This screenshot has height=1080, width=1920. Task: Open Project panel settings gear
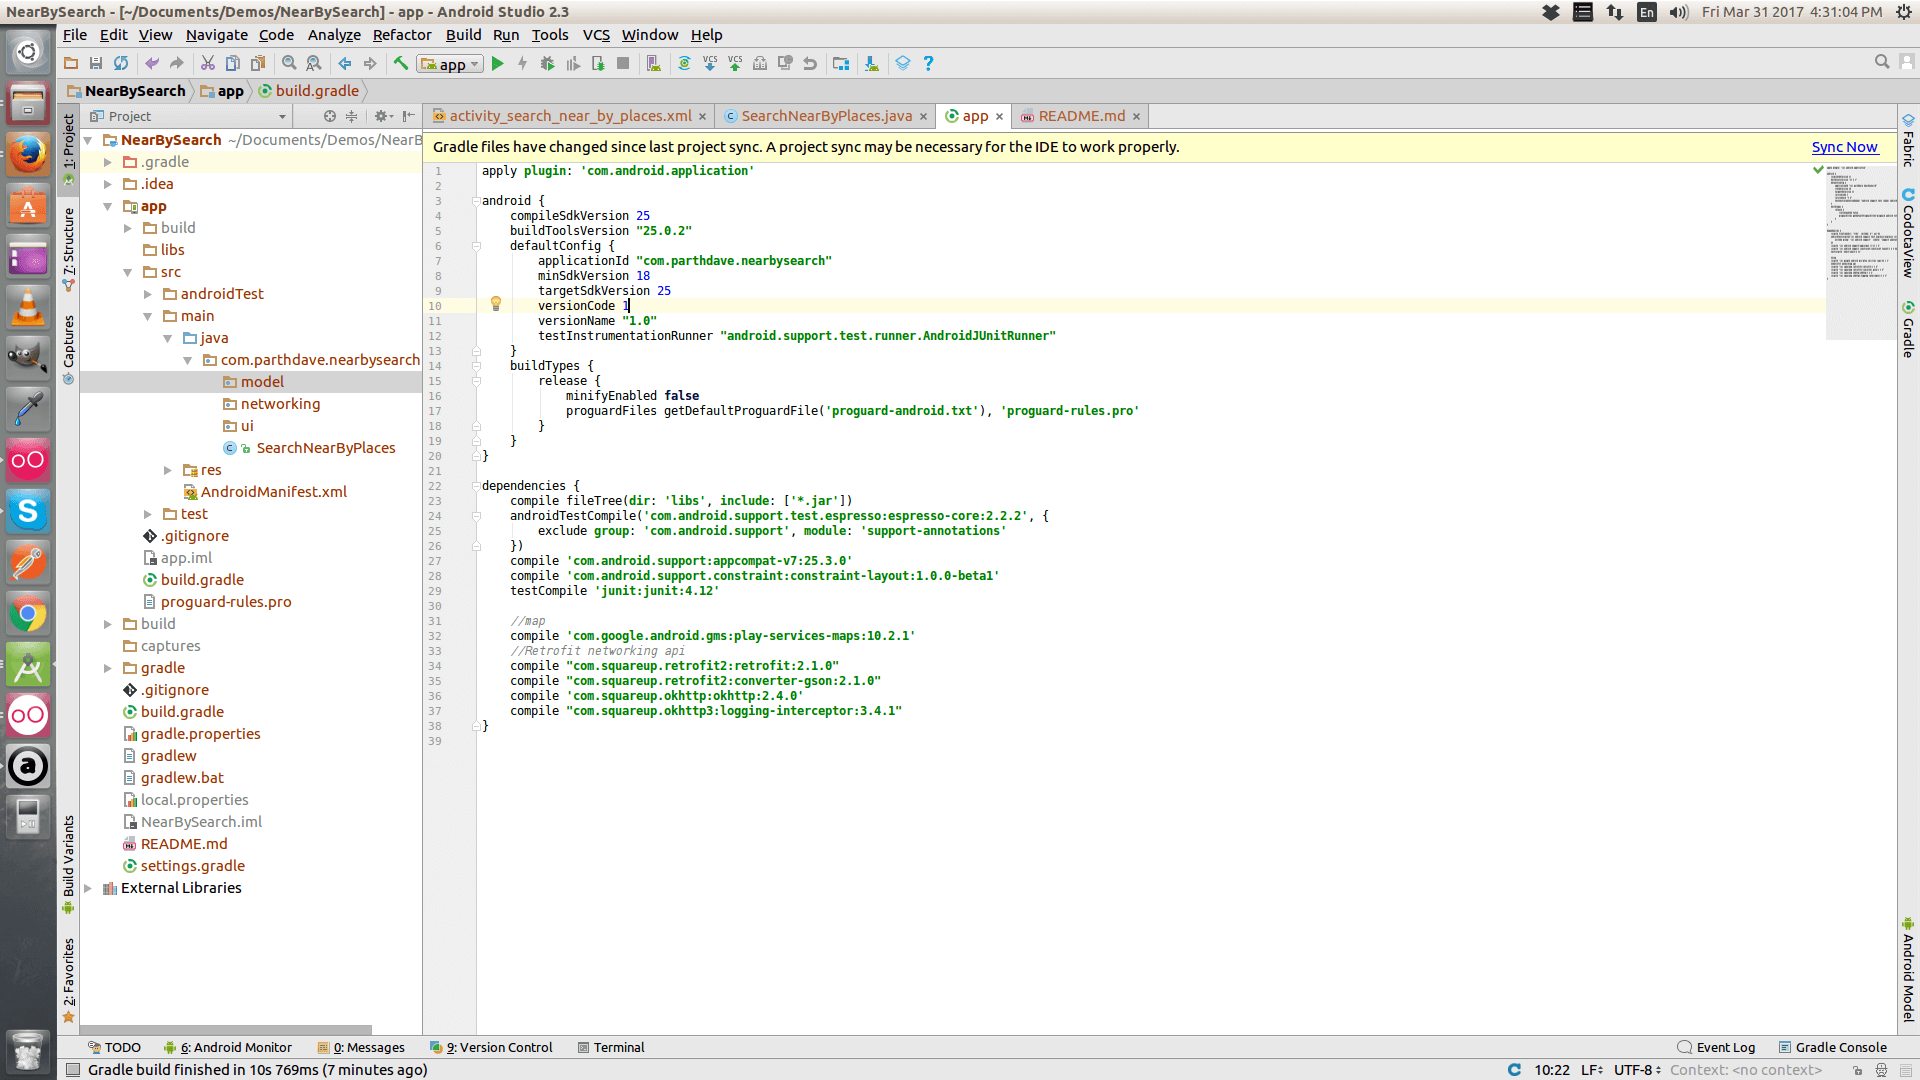click(x=381, y=116)
